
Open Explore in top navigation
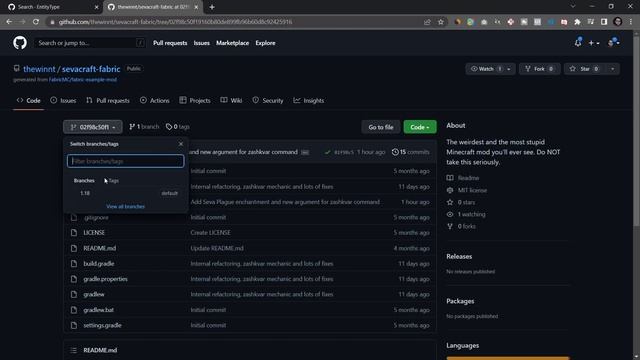coord(265,43)
